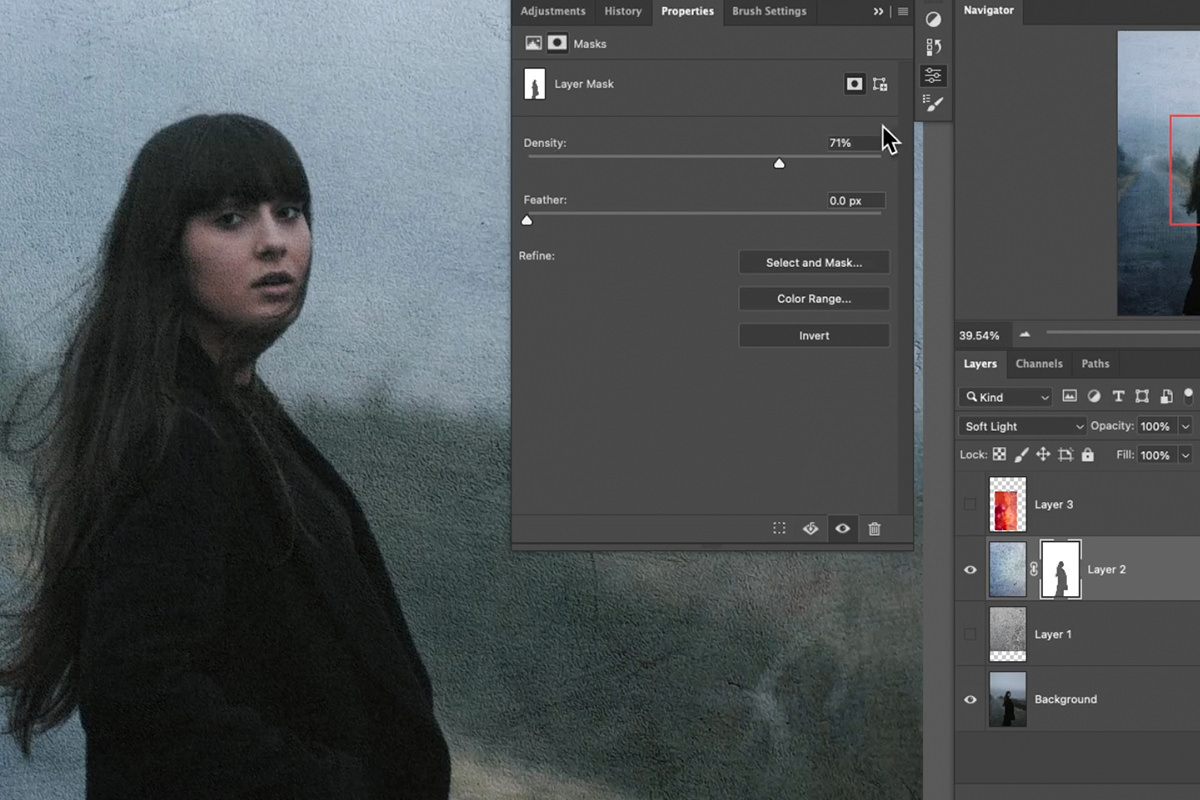The image size is (1200, 800).
Task: Open the Kind filter dropdown
Action: 1005,397
